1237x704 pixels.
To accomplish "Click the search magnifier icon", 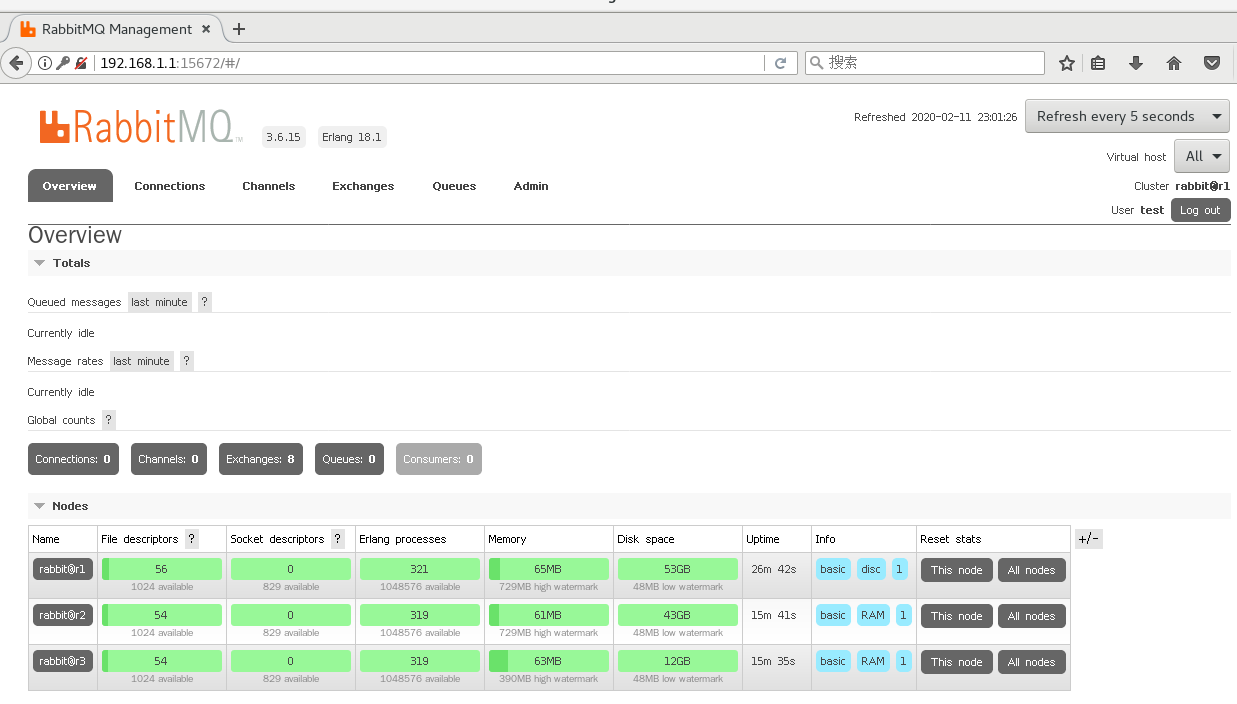I will [817, 63].
